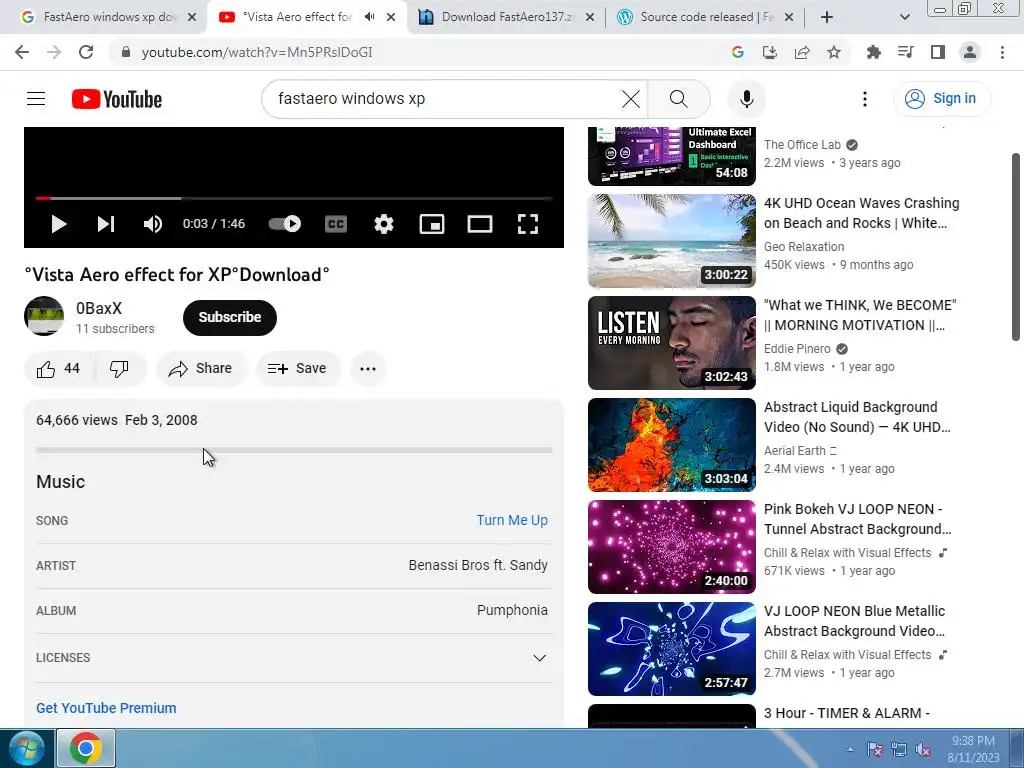This screenshot has height=768, width=1024.
Task: Open the taskbar clock showing 9:38 PM
Action: (x=973, y=749)
